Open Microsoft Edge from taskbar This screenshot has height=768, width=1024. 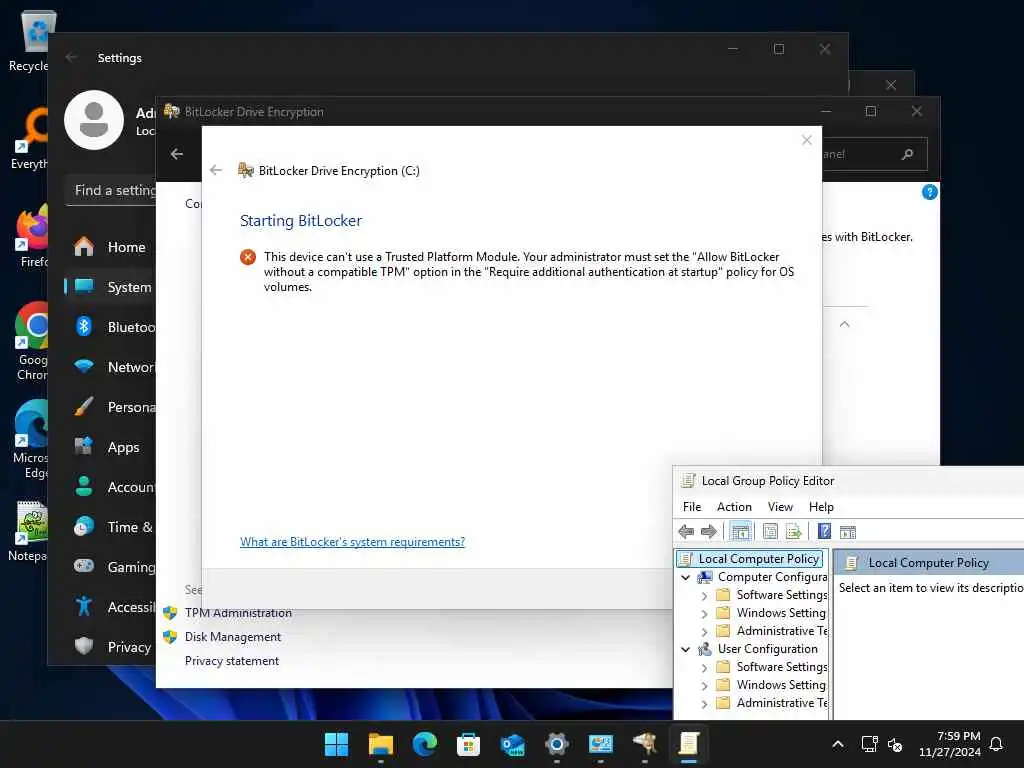pyautogui.click(x=424, y=744)
